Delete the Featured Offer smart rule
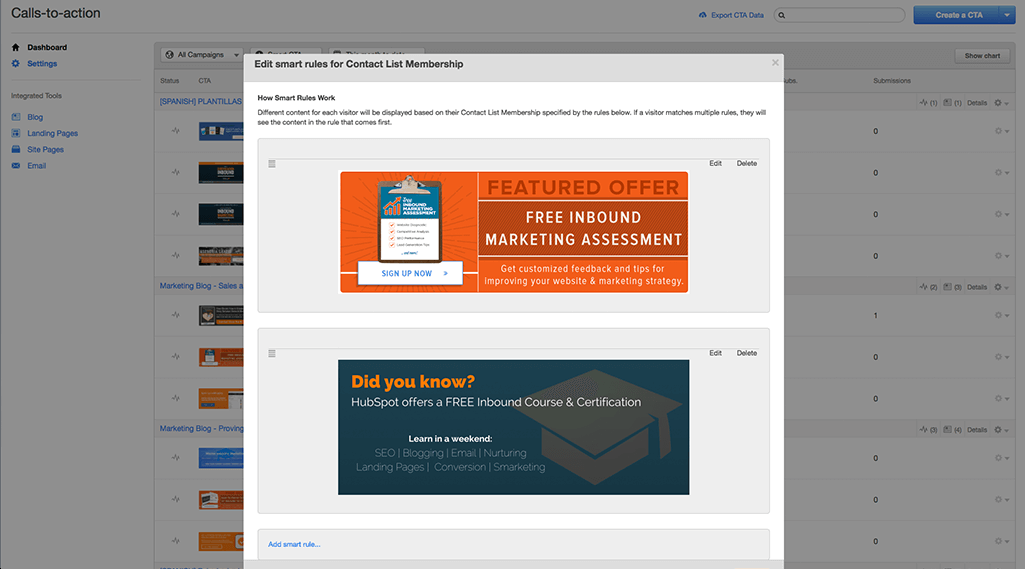Screen dimensions: 1025x569 pos(747,164)
